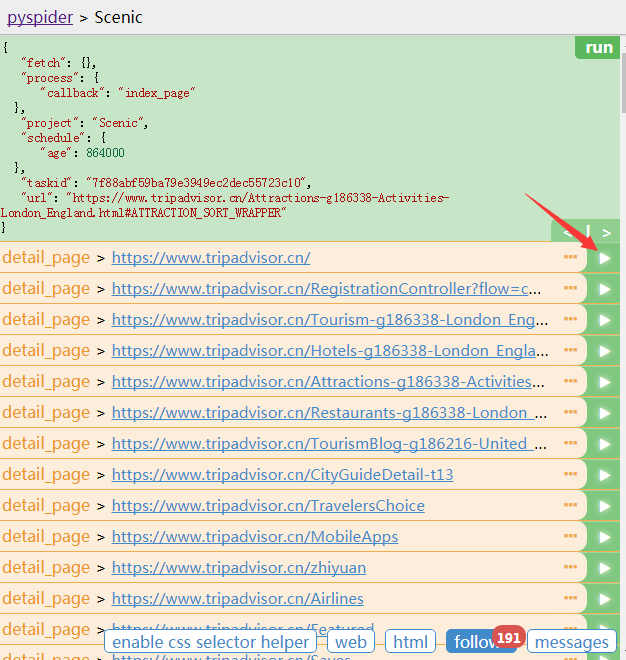Image resolution: width=626 pixels, height=660 pixels.
Task: Expand details dots on RegistrationController row
Action: click(x=570, y=288)
